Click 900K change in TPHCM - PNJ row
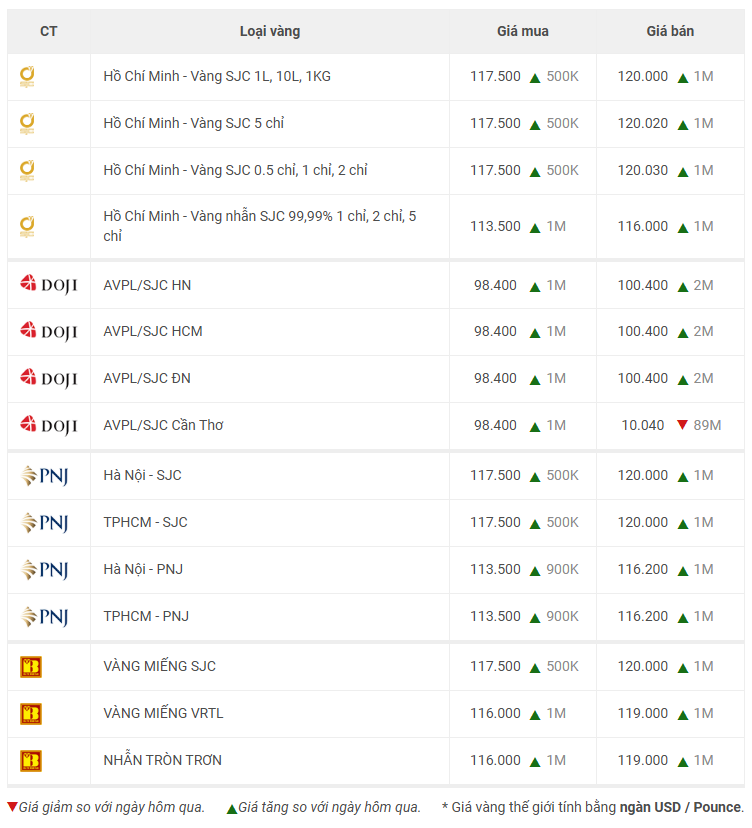Screen dimensions: 752x828 tap(562, 617)
